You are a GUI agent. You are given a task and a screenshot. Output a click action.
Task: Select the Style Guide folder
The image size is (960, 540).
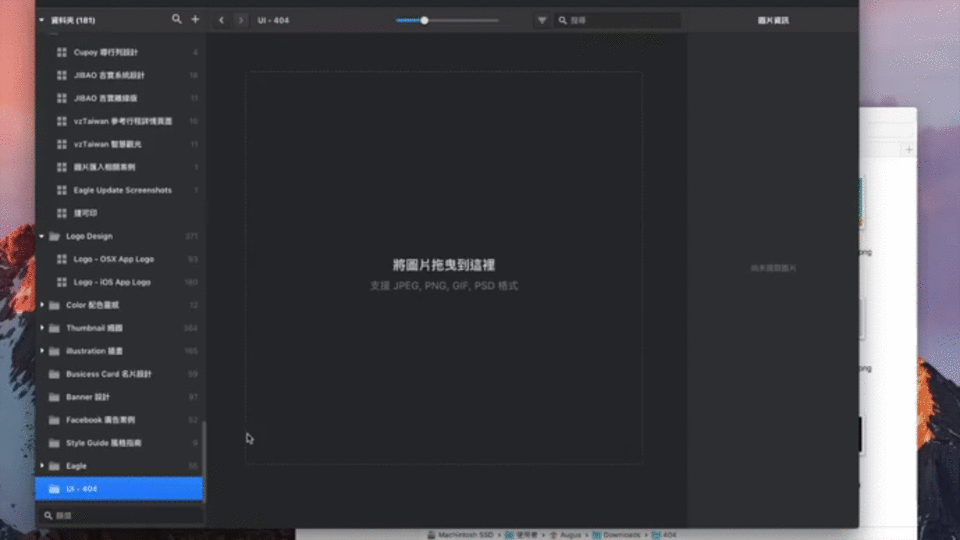tap(119, 443)
